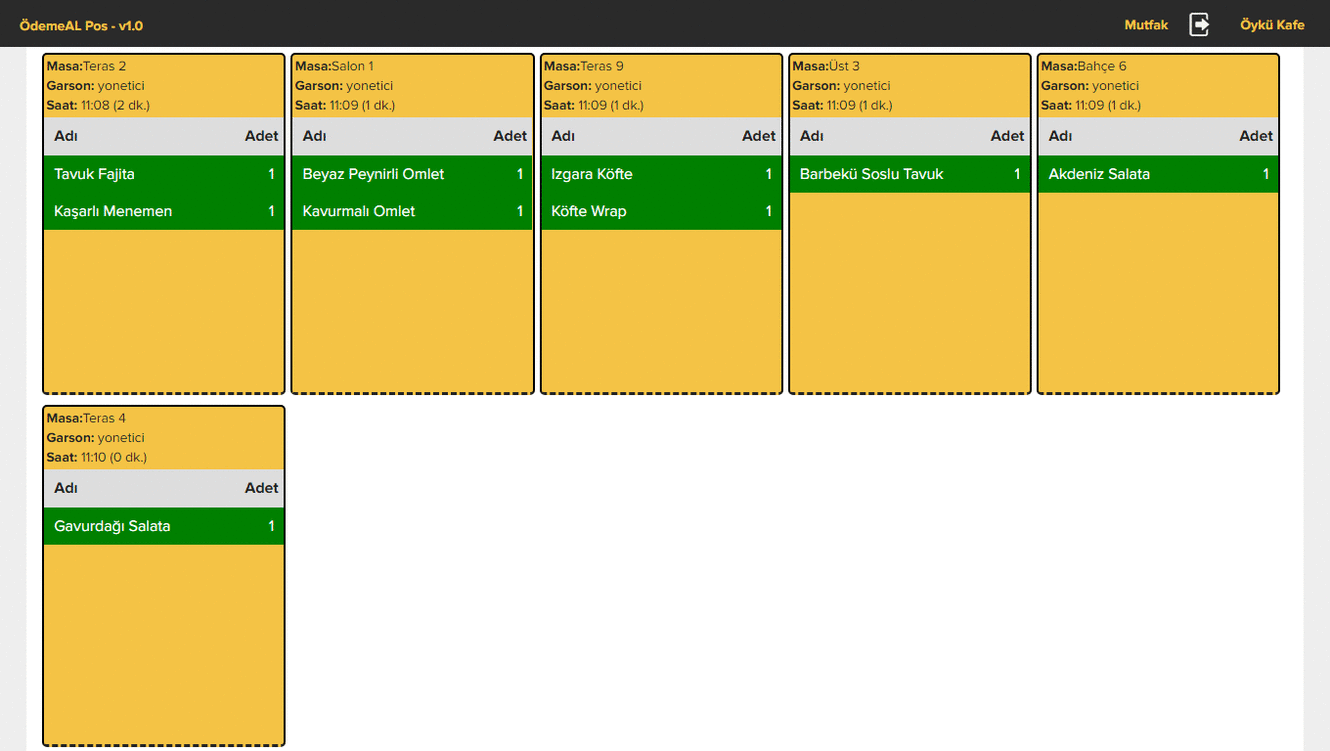This screenshot has height=751, width=1330.
Task: Select the Kaşarlı Menemen order row
Action: tap(164, 211)
